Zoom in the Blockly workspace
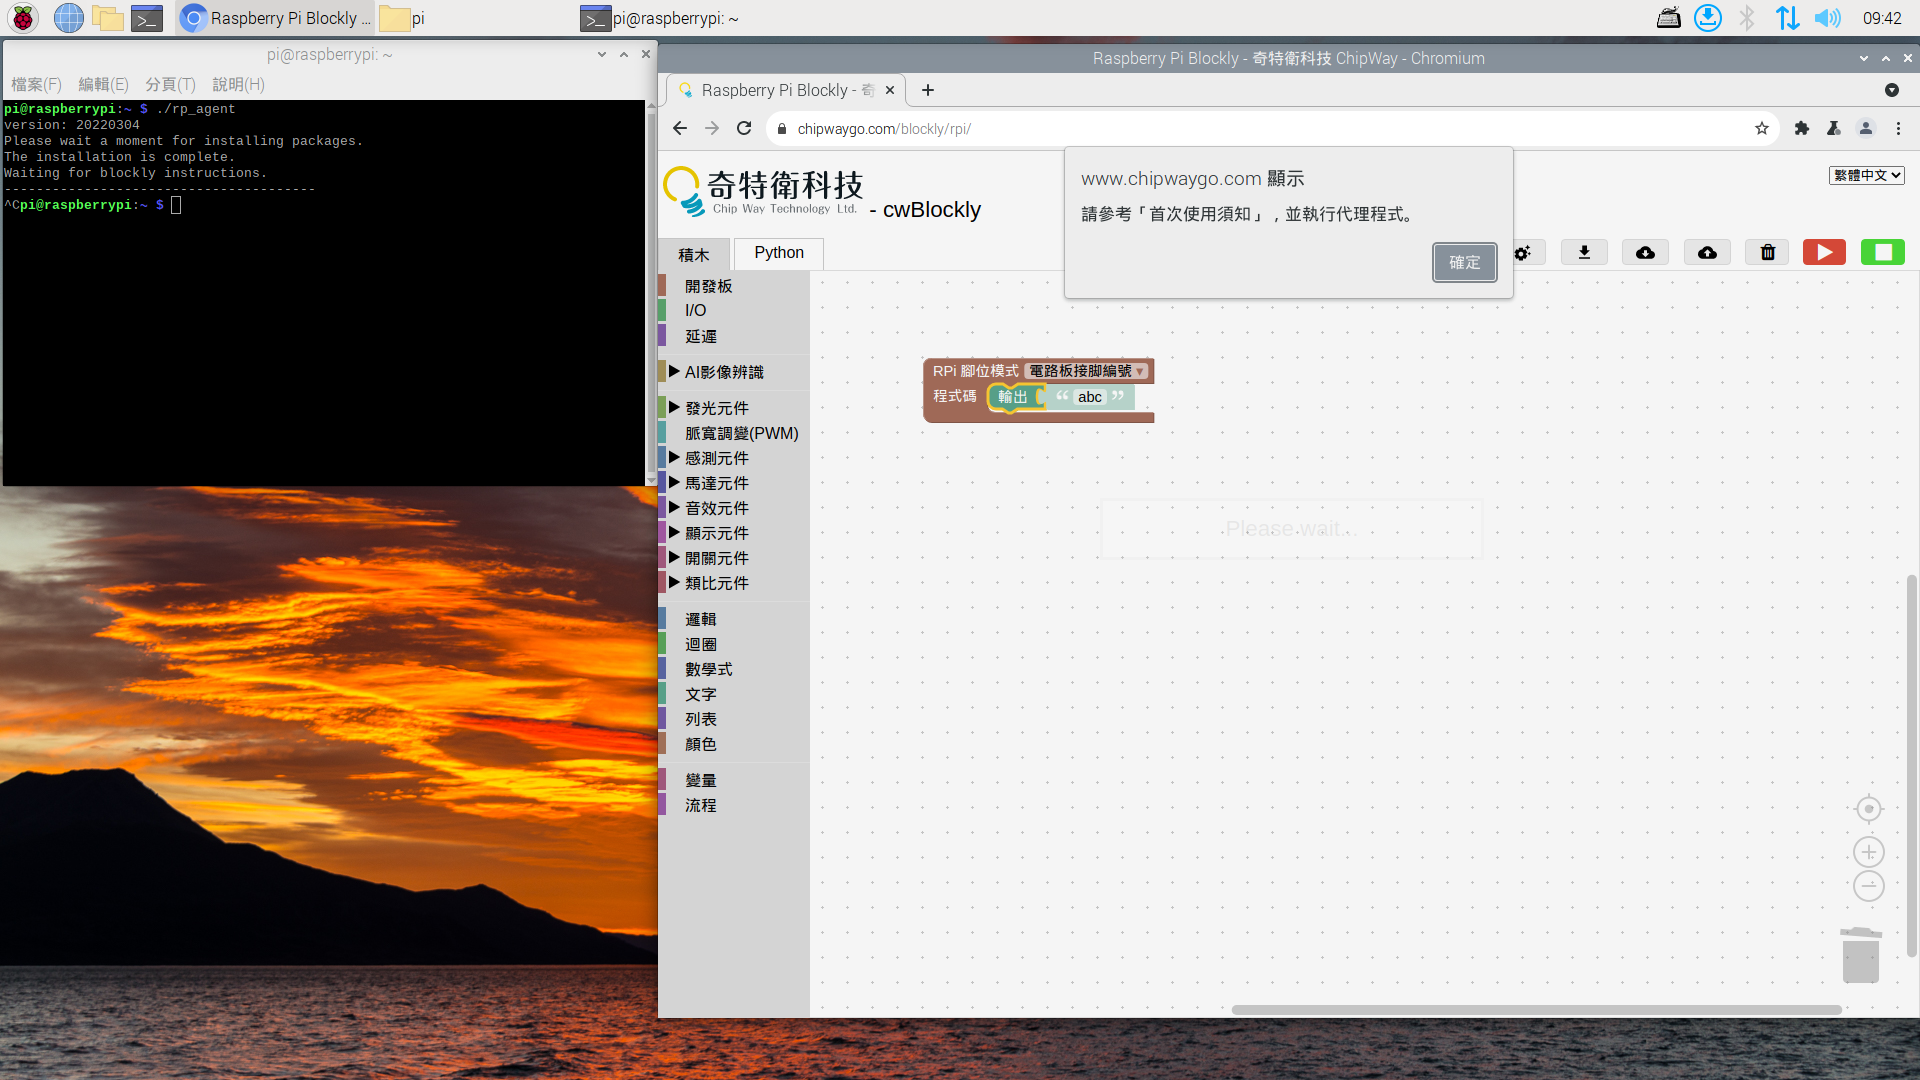Viewport: 1920px width, 1080px height. (x=1868, y=852)
